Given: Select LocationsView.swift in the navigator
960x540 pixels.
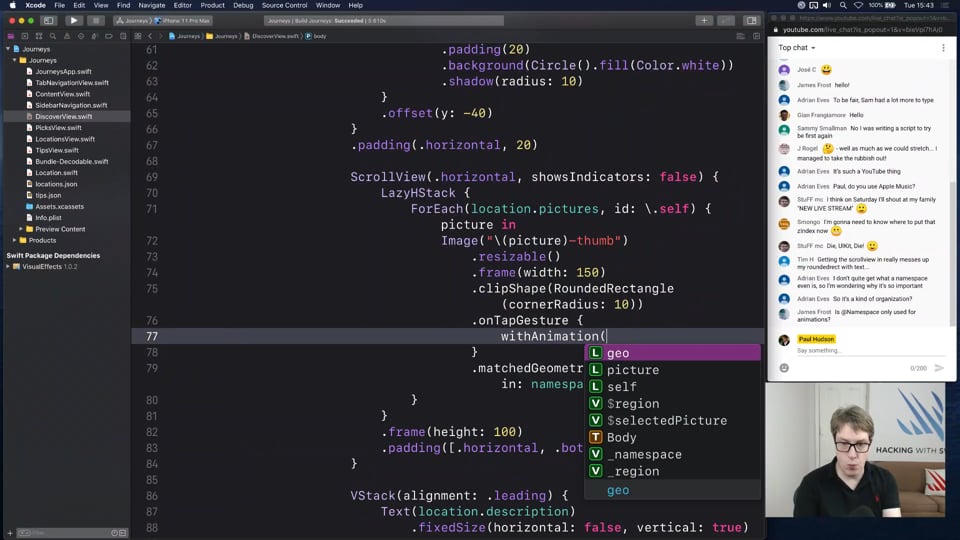Looking at the screenshot, I should (x=65, y=139).
